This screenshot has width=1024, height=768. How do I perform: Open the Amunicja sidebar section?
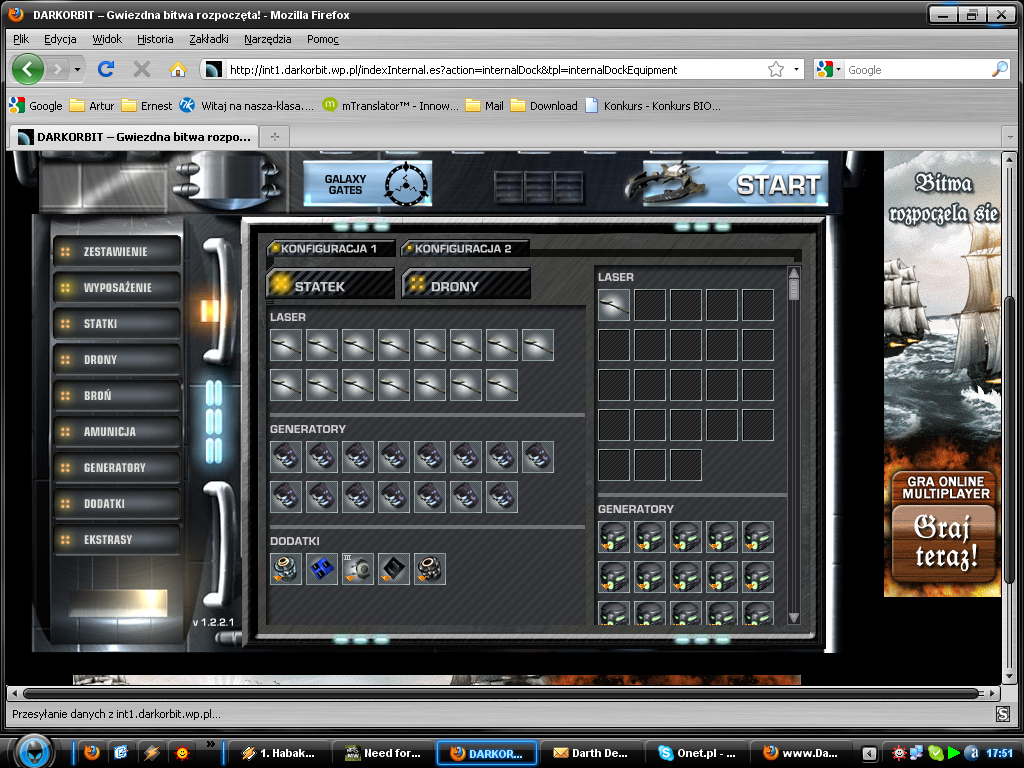tap(116, 431)
